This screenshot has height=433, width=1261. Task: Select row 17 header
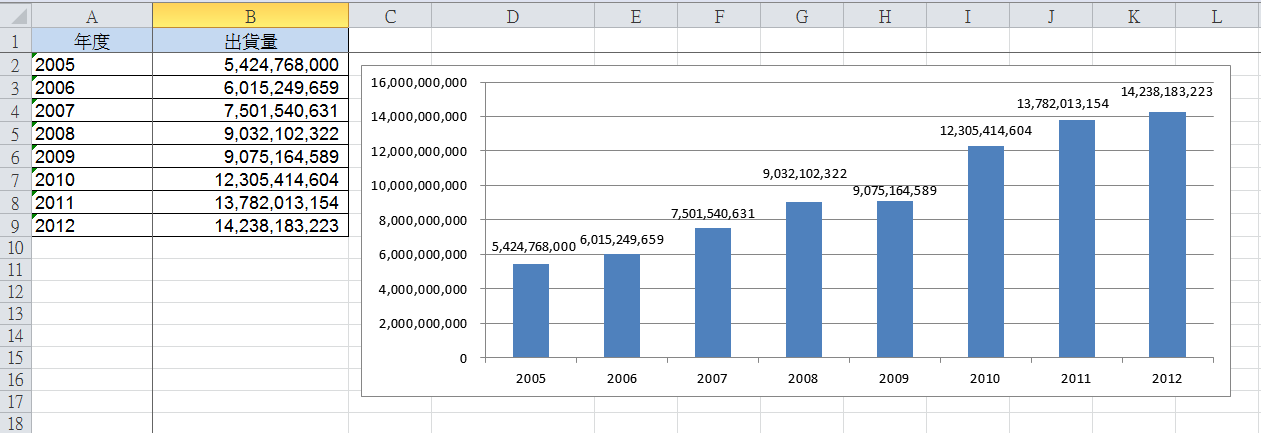coord(16,400)
